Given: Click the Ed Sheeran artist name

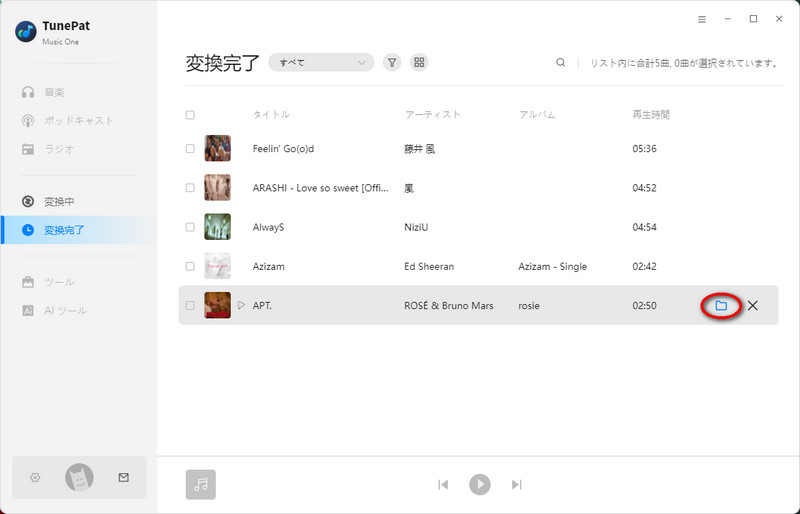Looking at the screenshot, I should [429, 266].
